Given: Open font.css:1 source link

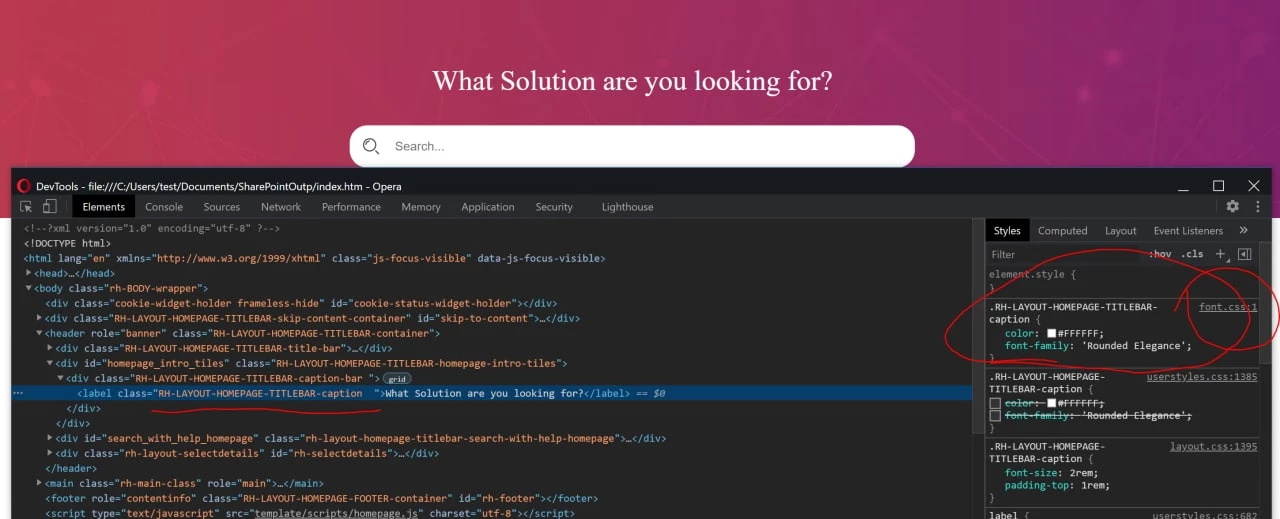Looking at the screenshot, I should coord(1228,307).
